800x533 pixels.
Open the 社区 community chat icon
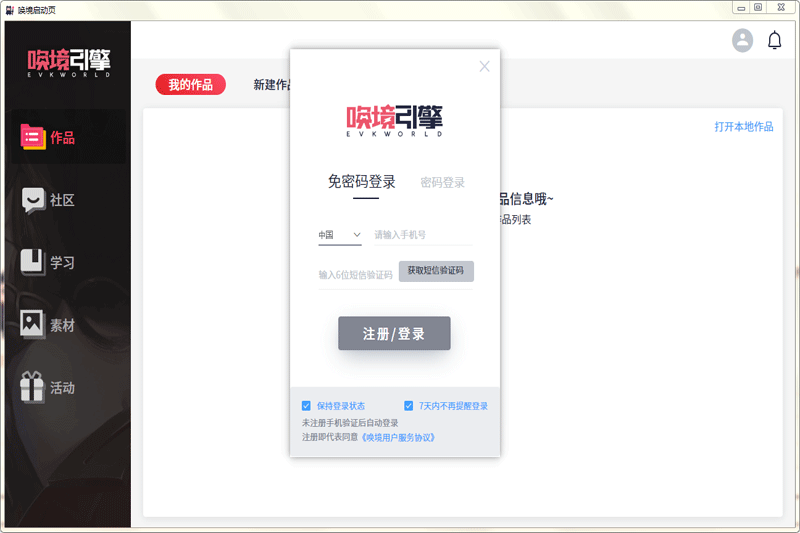pyautogui.click(x=33, y=200)
